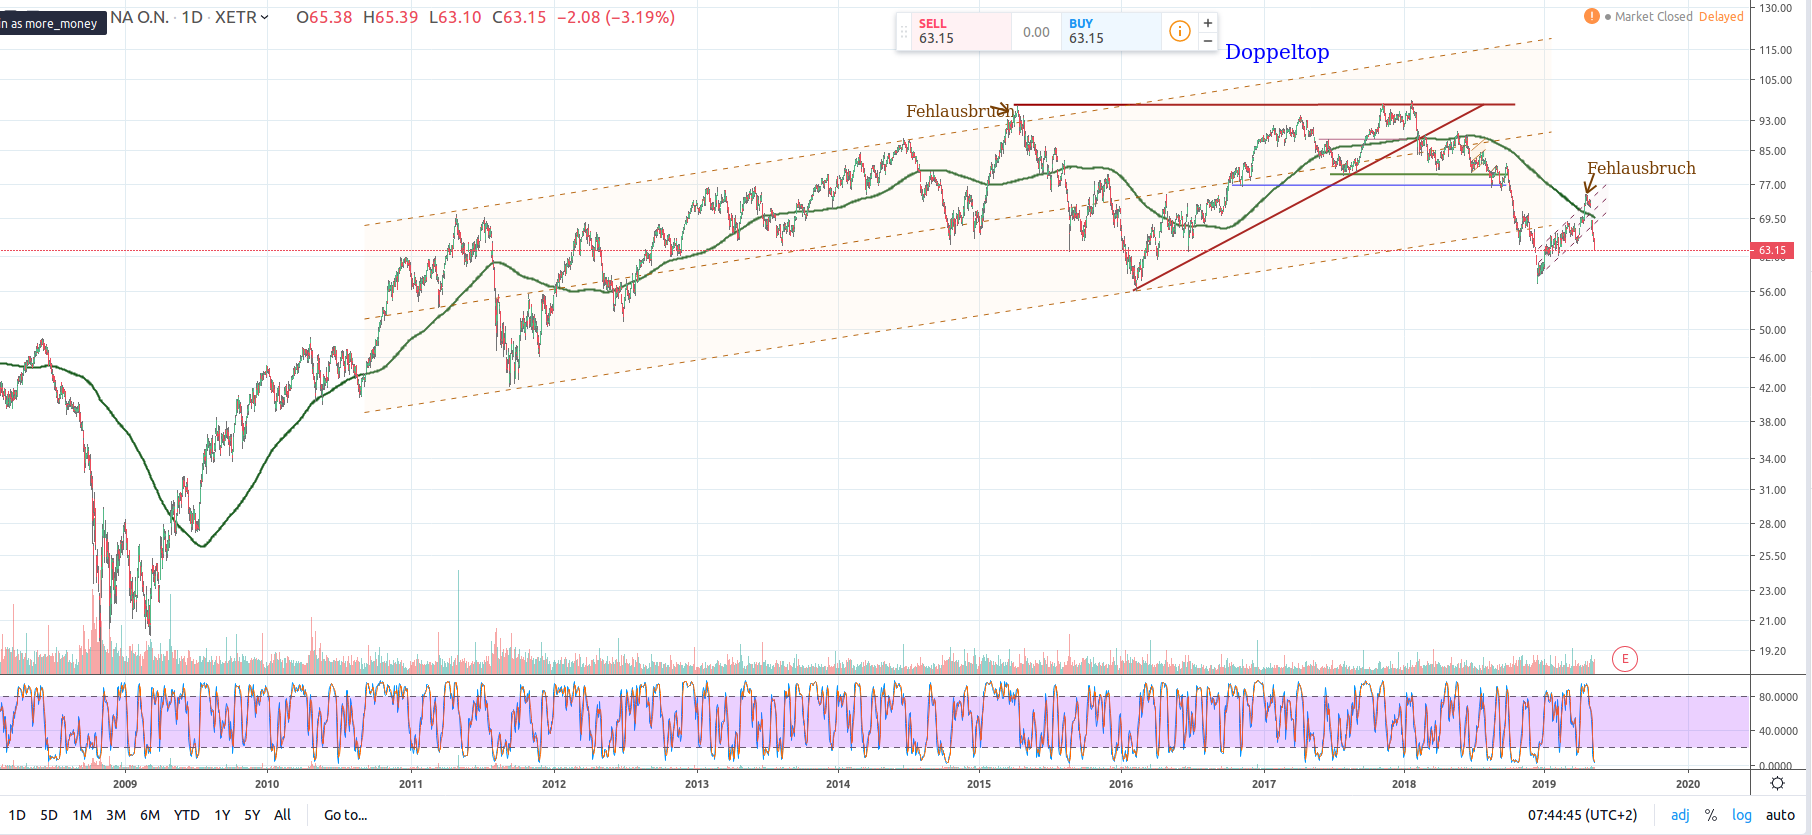Viewport: 1812px width, 835px height.
Task: Open the timezone menu at 07:44:45 (UTC+2)
Action: (x=1582, y=815)
